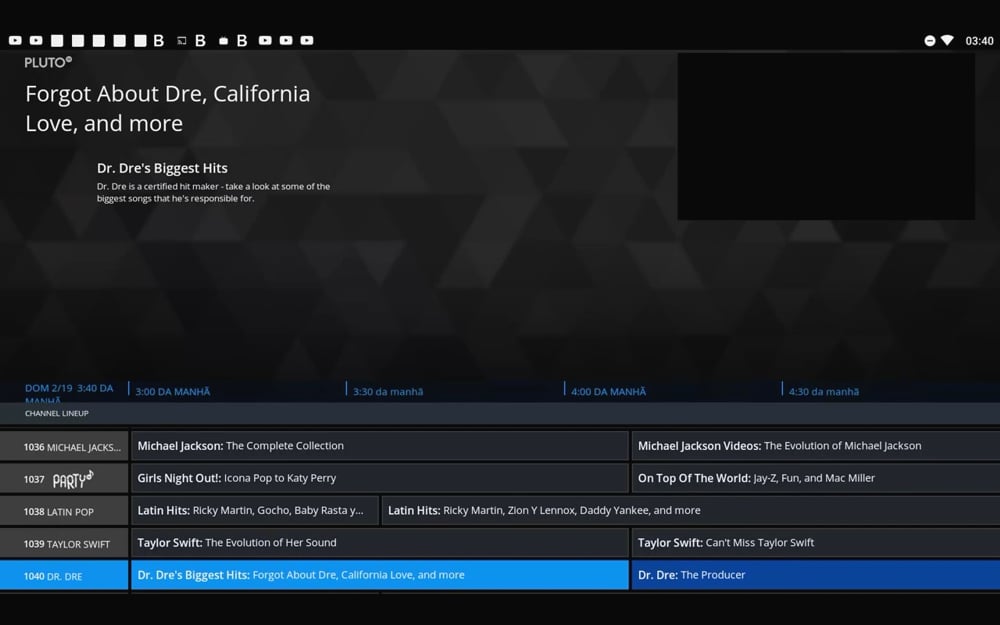
Task: Click the 3:30 da manhã time marker
Action: point(388,392)
